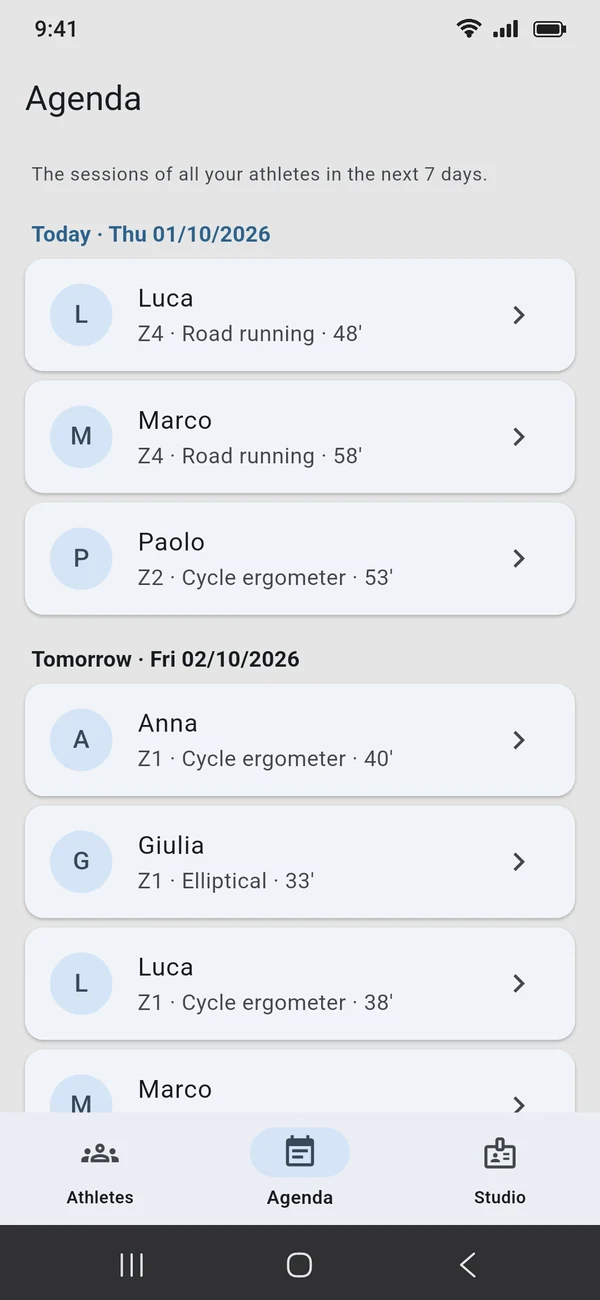Expand Marco's Road running 58' chevron
Screen dimensions: 600x1300
[519, 437]
